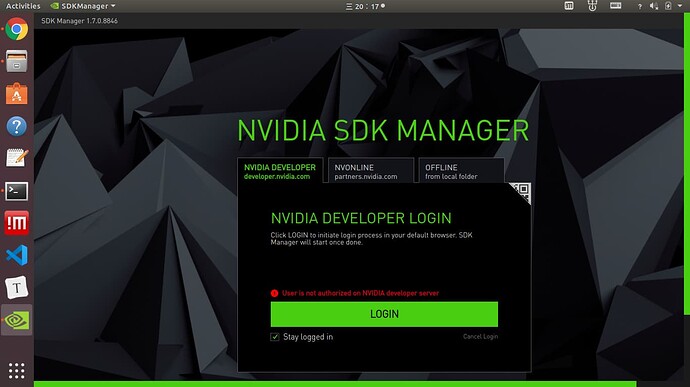The image size is (690, 387).
Task: Toggle the Stay logged in checkbox
Action: click(x=275, y=337)
